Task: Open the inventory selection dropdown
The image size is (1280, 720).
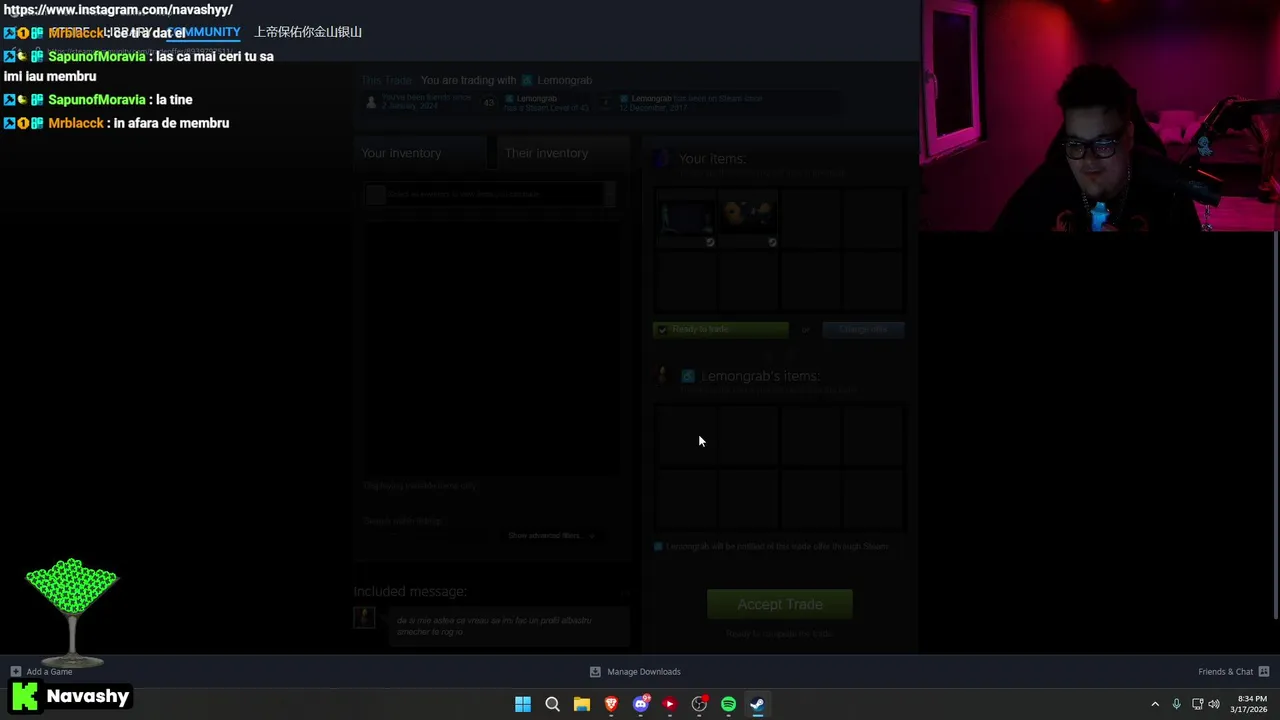Action: (490, 195)
